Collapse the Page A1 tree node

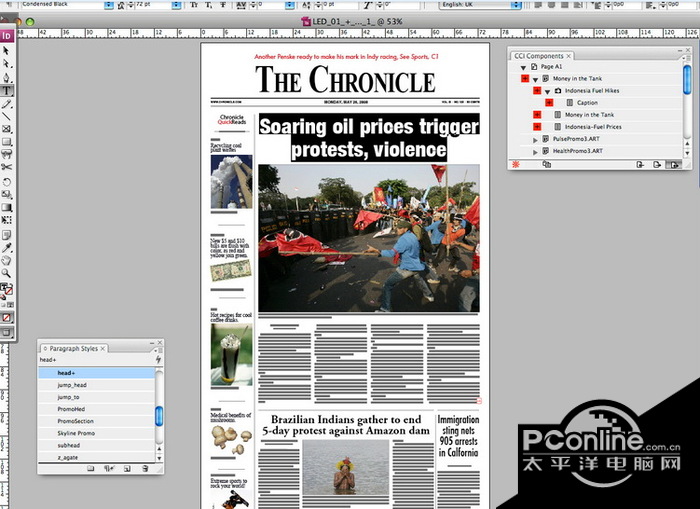click(523, 67)
